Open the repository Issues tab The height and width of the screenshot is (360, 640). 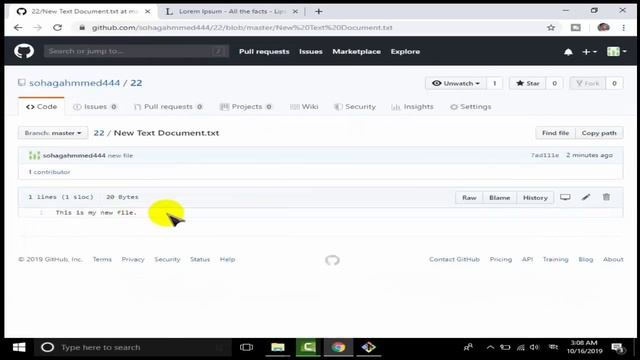[95, 107]
